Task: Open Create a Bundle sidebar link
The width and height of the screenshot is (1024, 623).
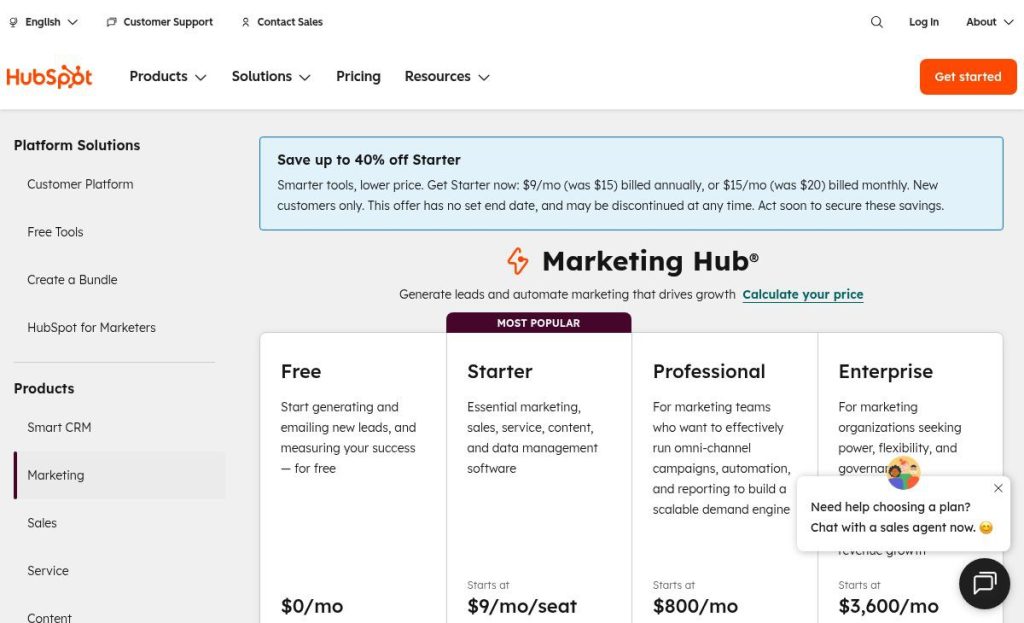Action: (x=72, y=280)
